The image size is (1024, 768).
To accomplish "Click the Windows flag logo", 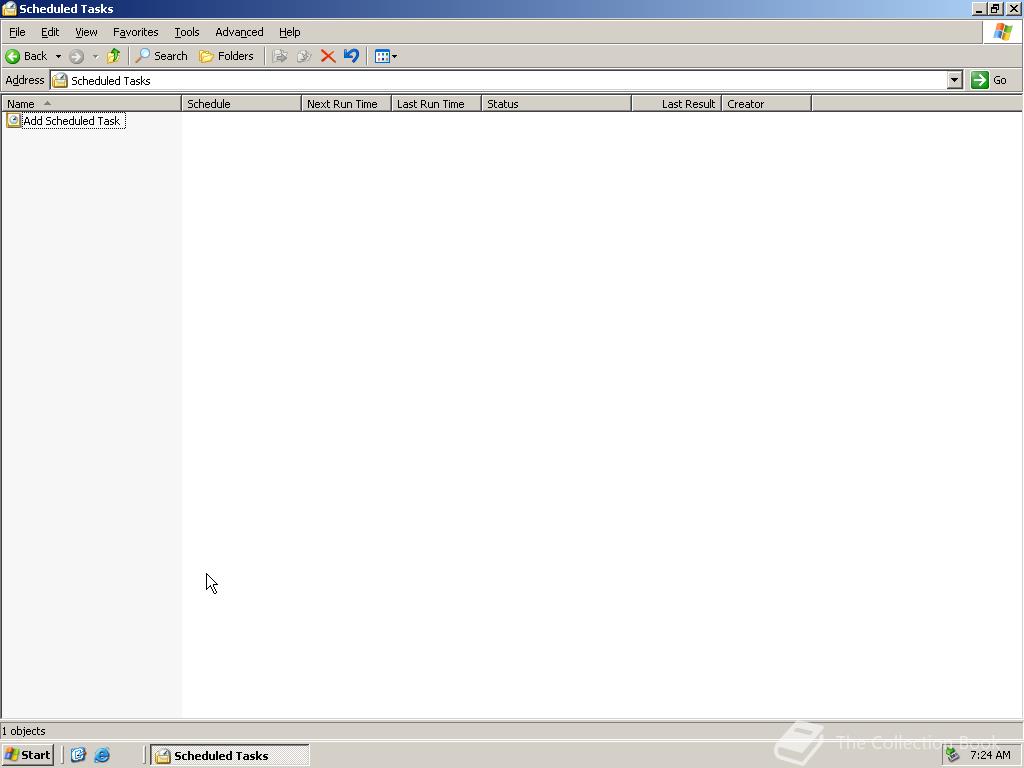I will coord(1002,32).
